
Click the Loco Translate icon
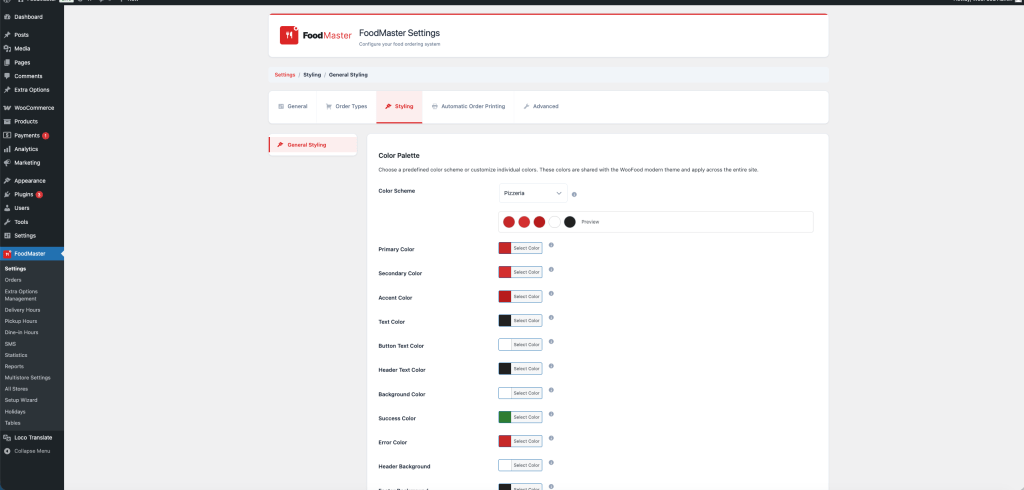click(x=7, y=438)
